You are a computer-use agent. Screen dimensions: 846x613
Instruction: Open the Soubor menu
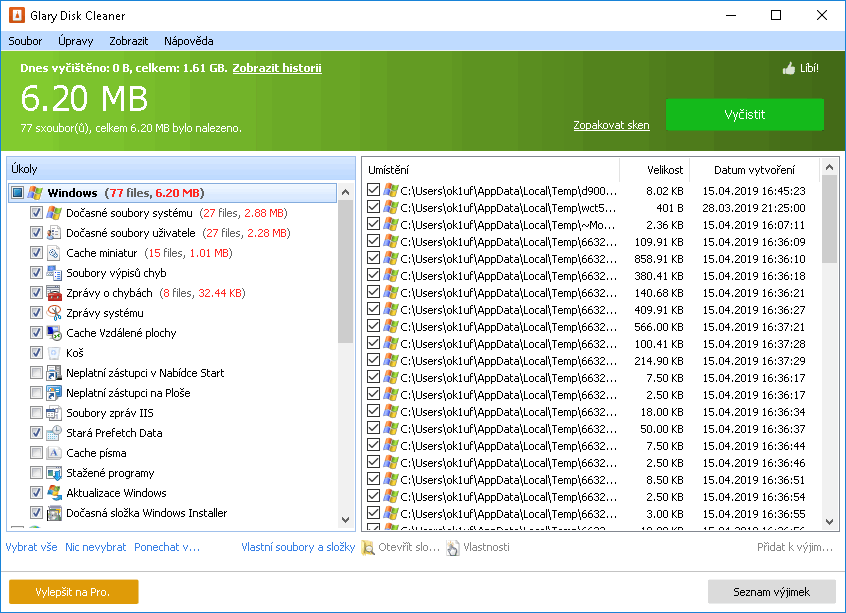point(25,41)
